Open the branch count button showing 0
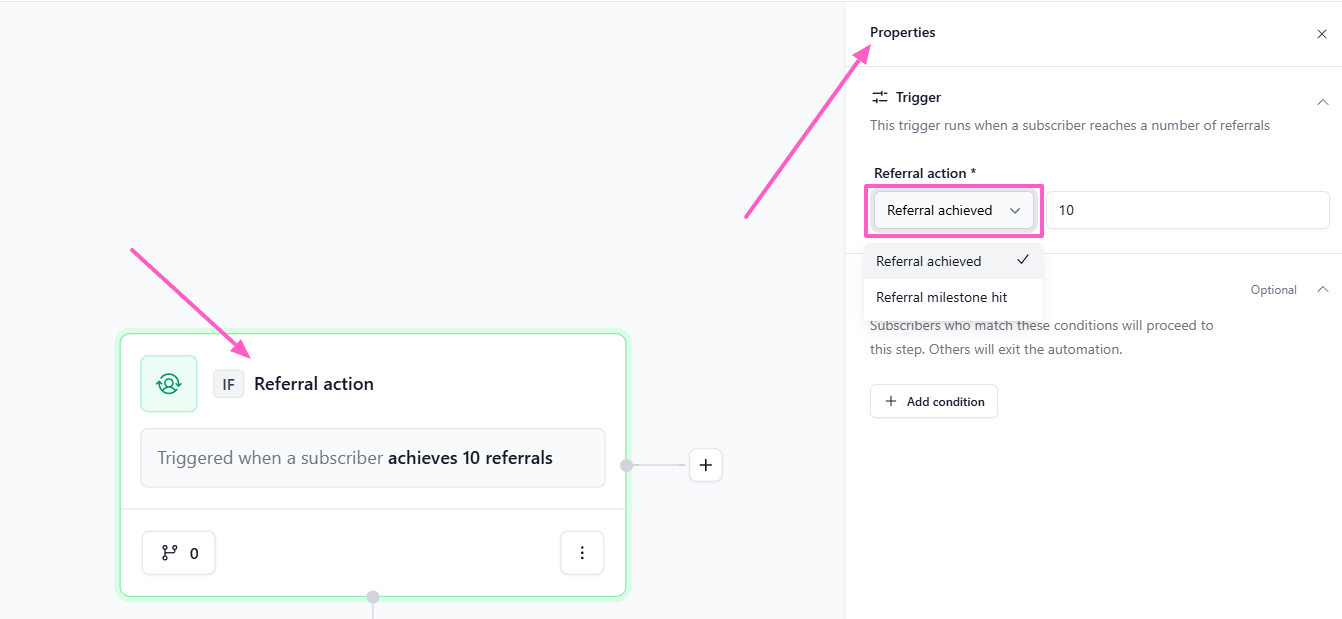The height and width of the screenshot is (619, 1342). pos(179,553)
